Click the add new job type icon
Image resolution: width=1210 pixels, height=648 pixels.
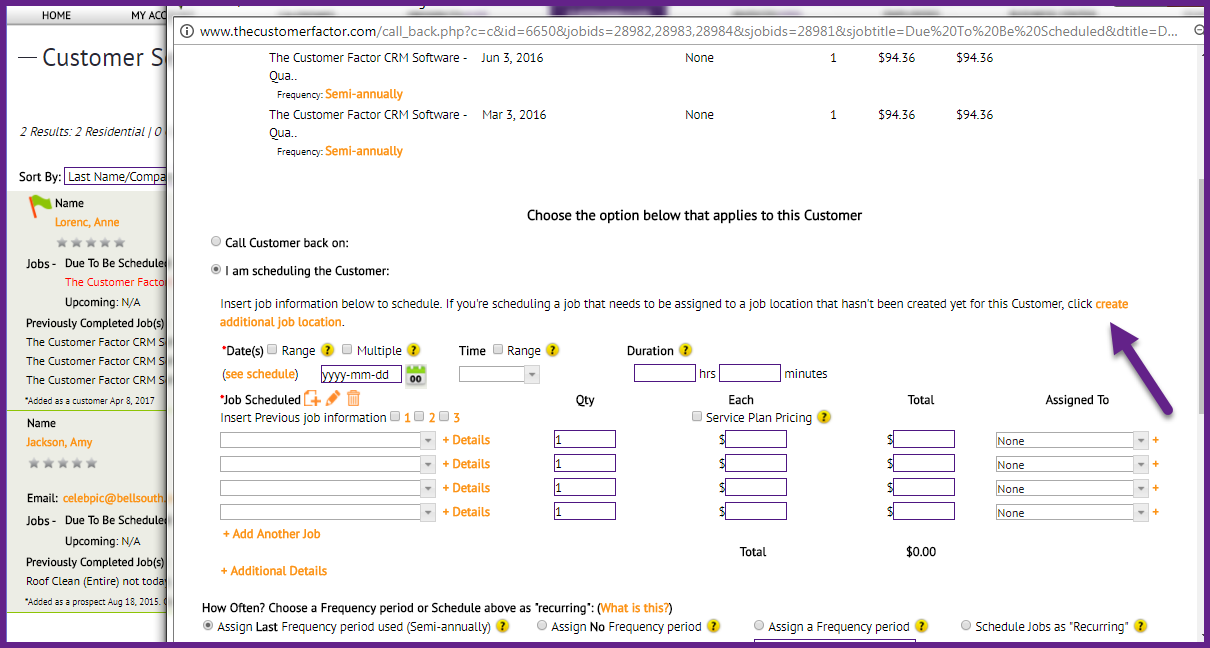(312, 399)
